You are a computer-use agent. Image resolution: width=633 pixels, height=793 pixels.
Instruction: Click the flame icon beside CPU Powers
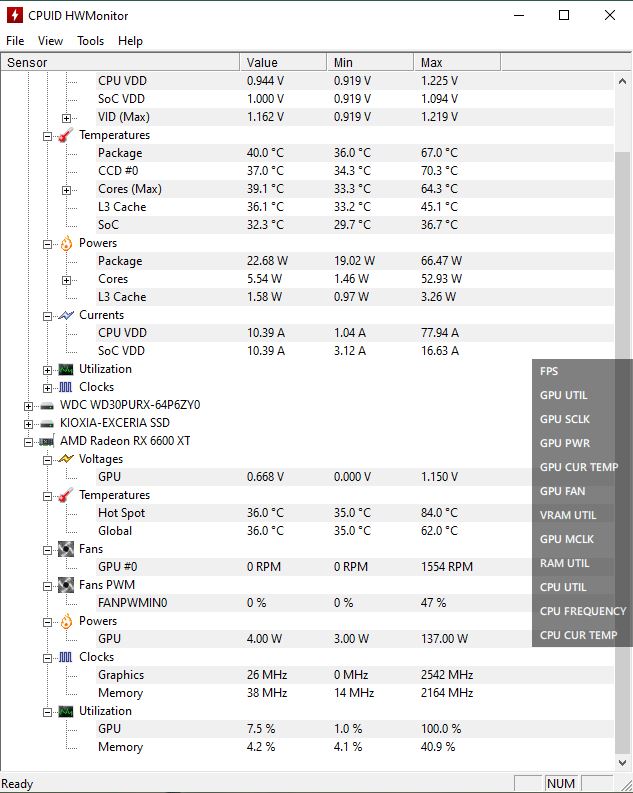65,243
